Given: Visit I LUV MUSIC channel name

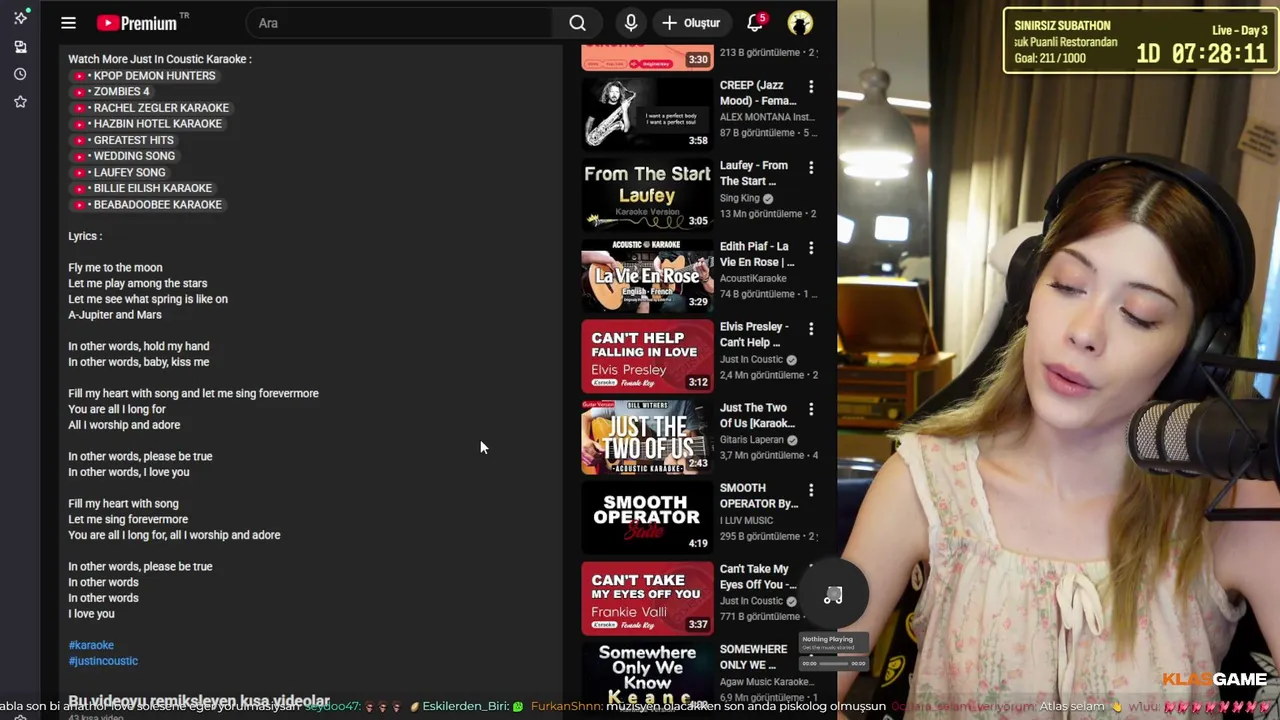Looking at the screenshot, I should [746, 520].
